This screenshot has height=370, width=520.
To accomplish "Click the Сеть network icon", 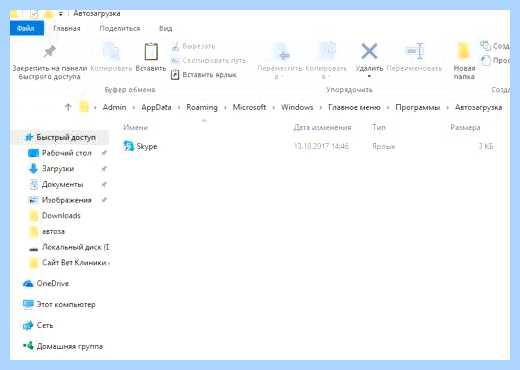I will pyautogui.click(x=28, y=325).
